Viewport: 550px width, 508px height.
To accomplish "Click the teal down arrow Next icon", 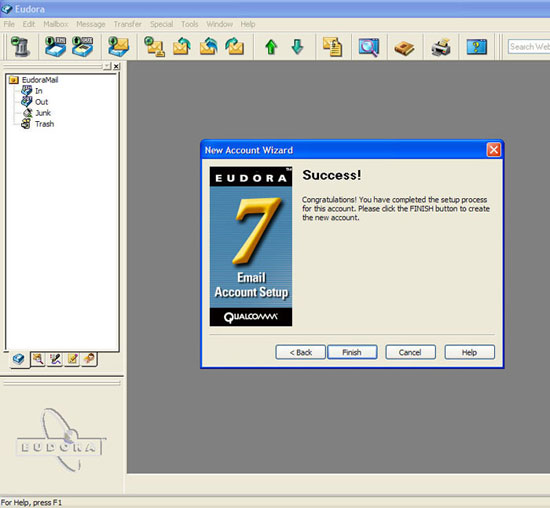I will coord(297,47).
